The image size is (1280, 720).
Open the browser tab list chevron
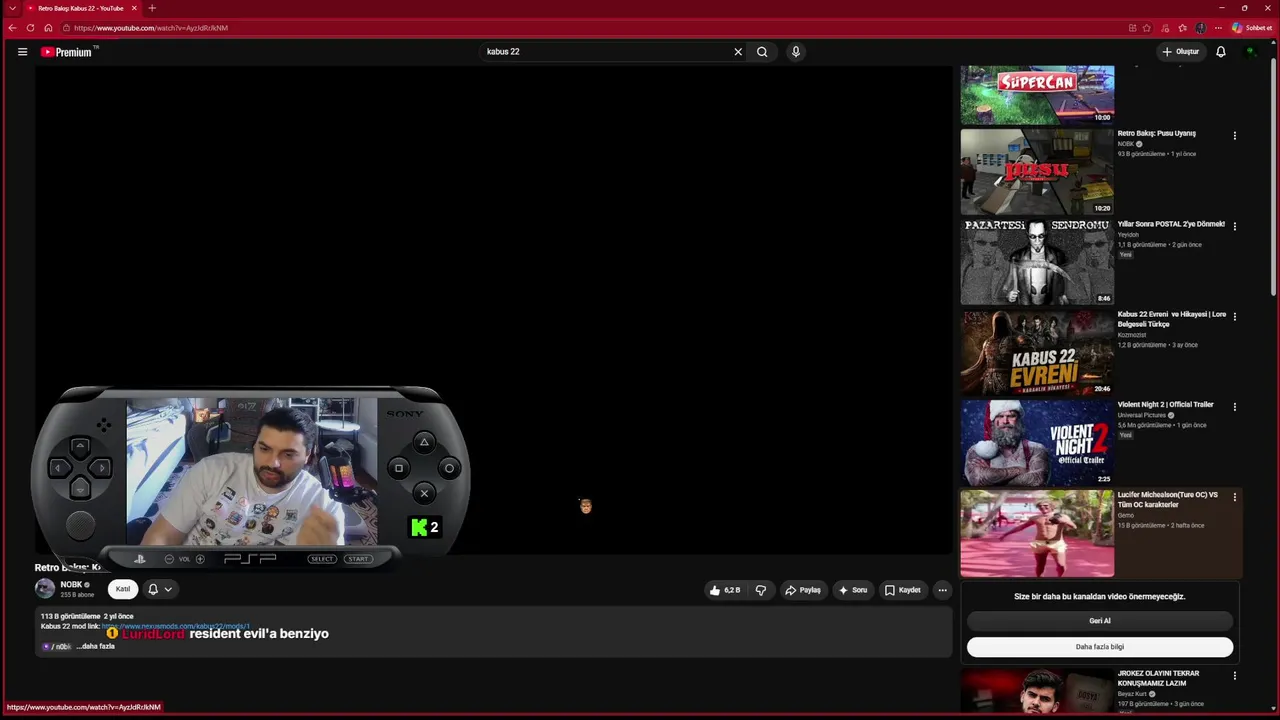pos(12,8)
